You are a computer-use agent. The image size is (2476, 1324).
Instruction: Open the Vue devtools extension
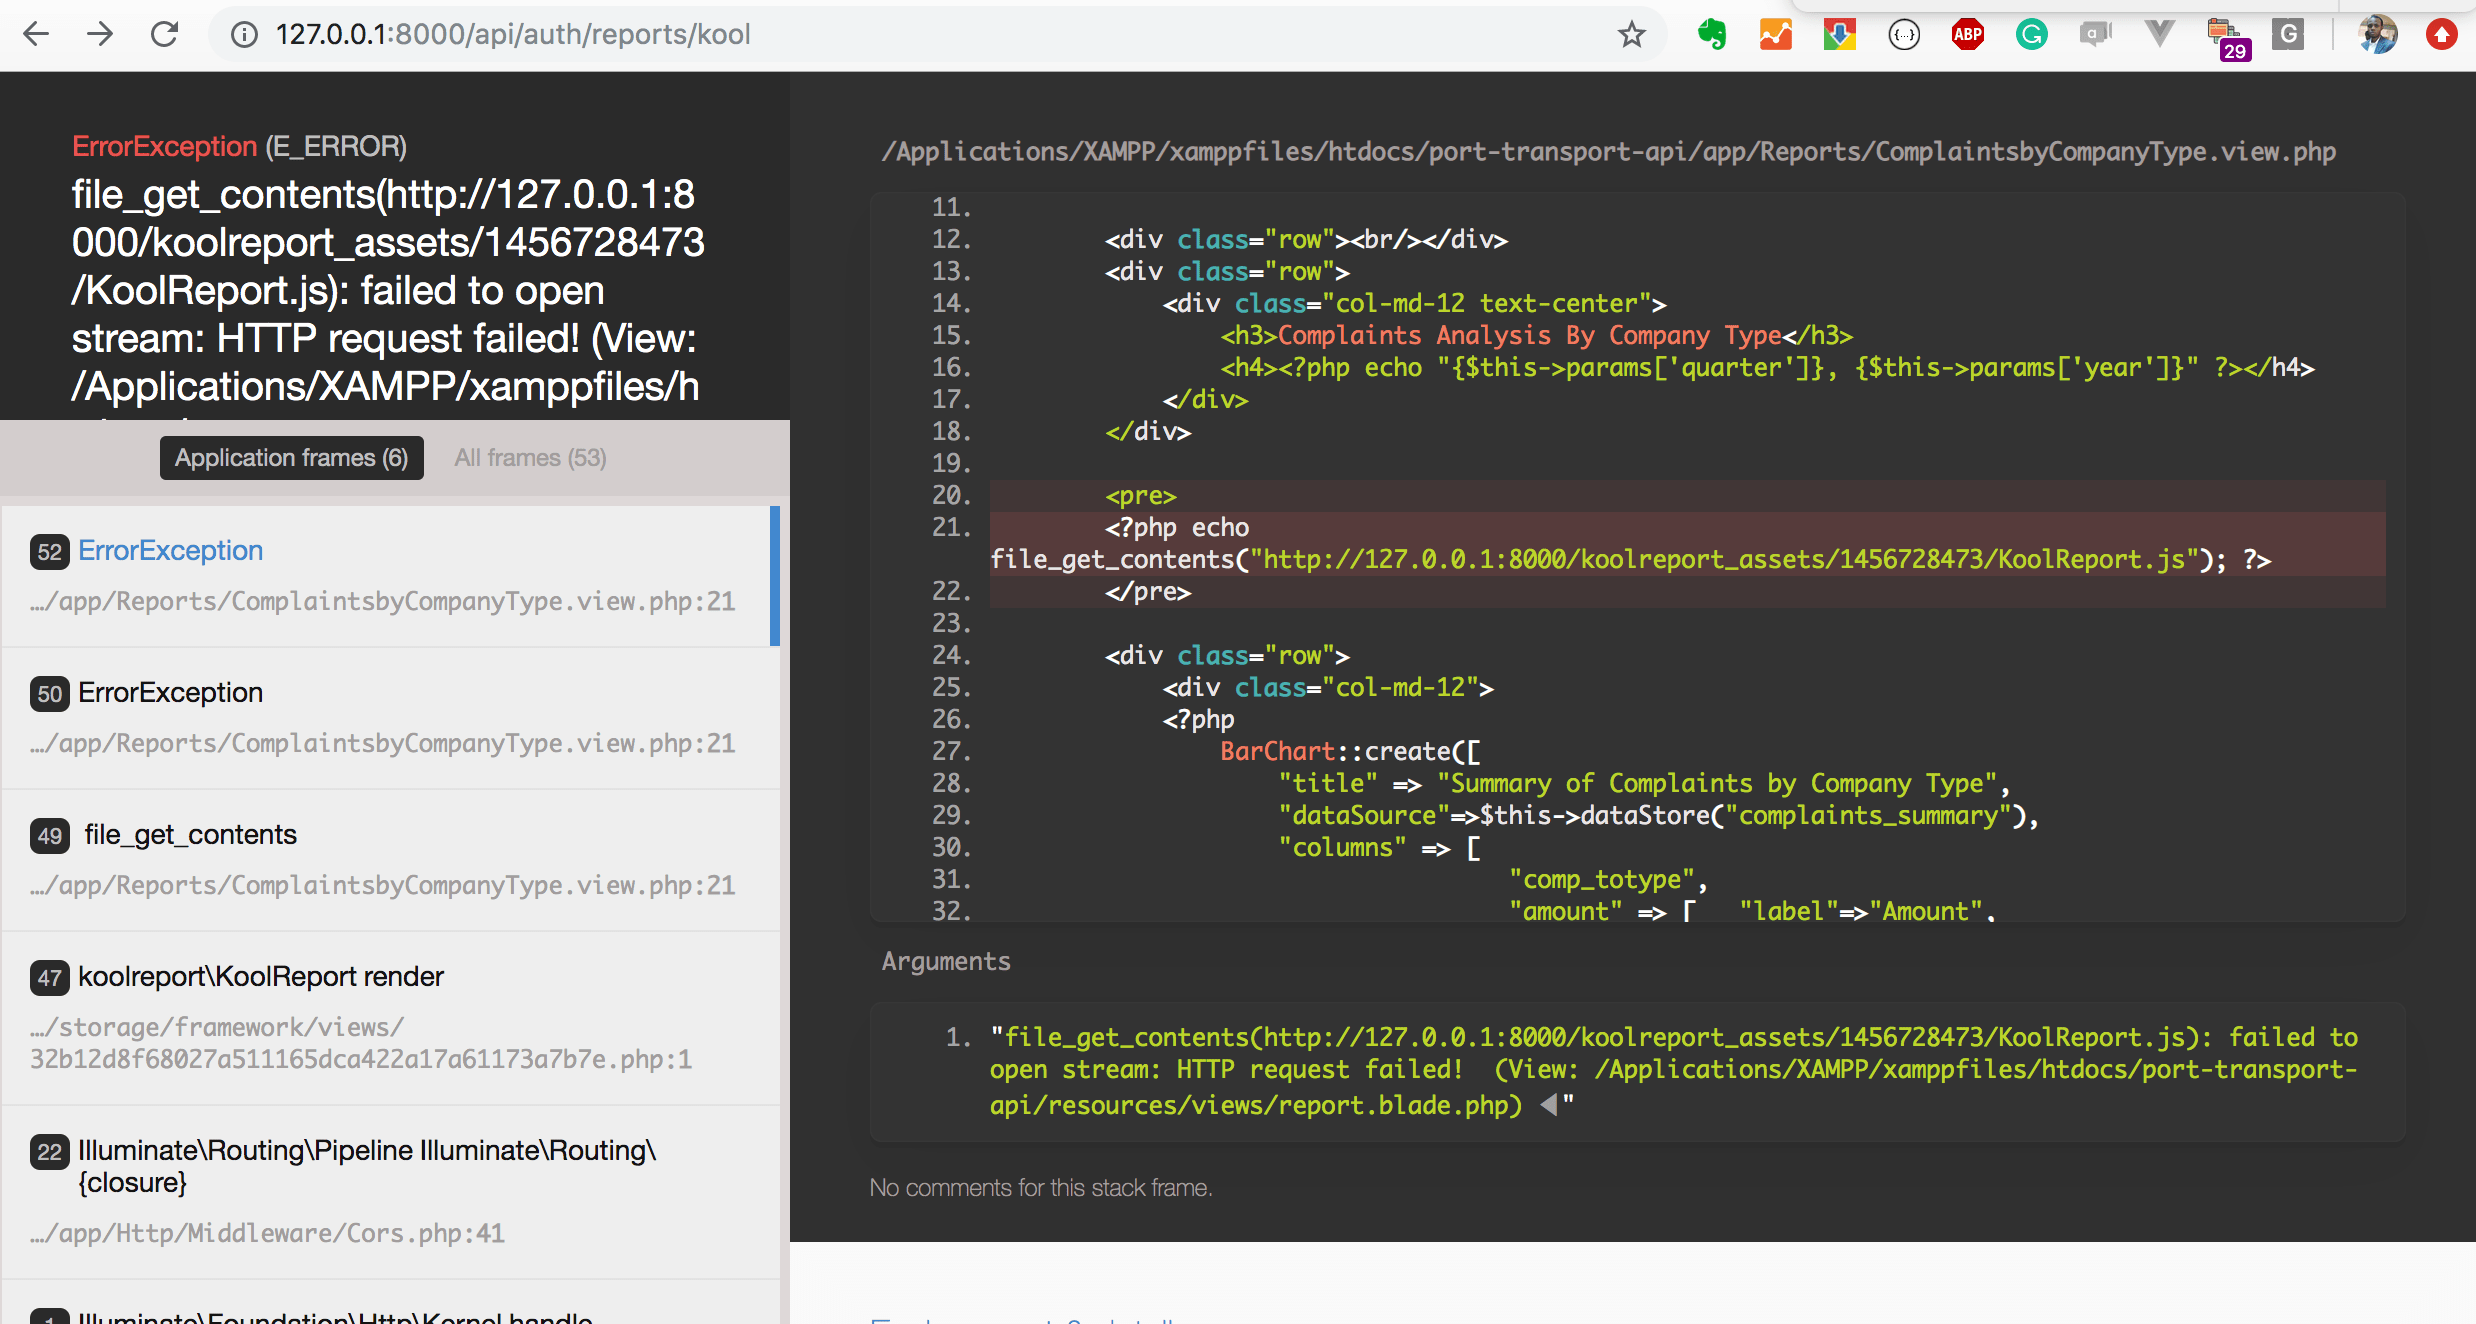click(2160, 35)
